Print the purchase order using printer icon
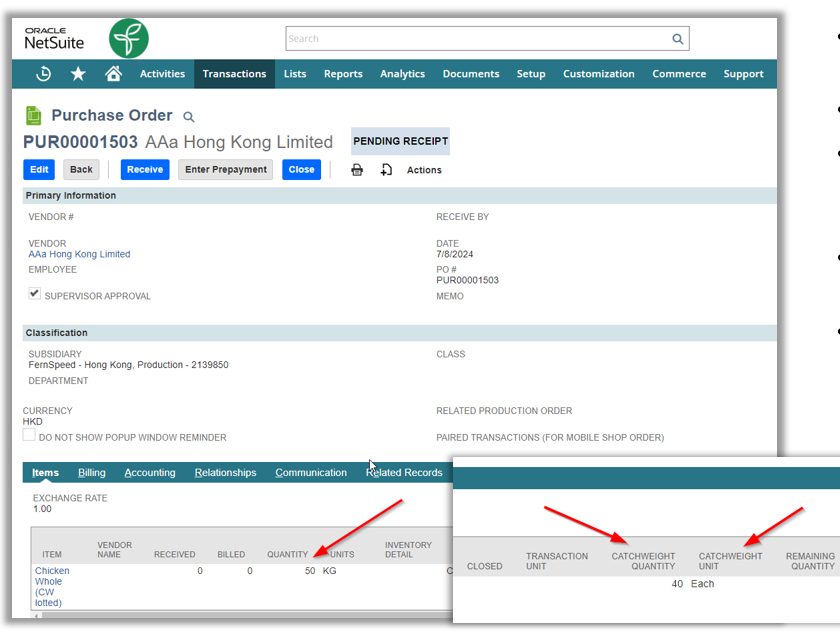 click(x=357, y=170)
